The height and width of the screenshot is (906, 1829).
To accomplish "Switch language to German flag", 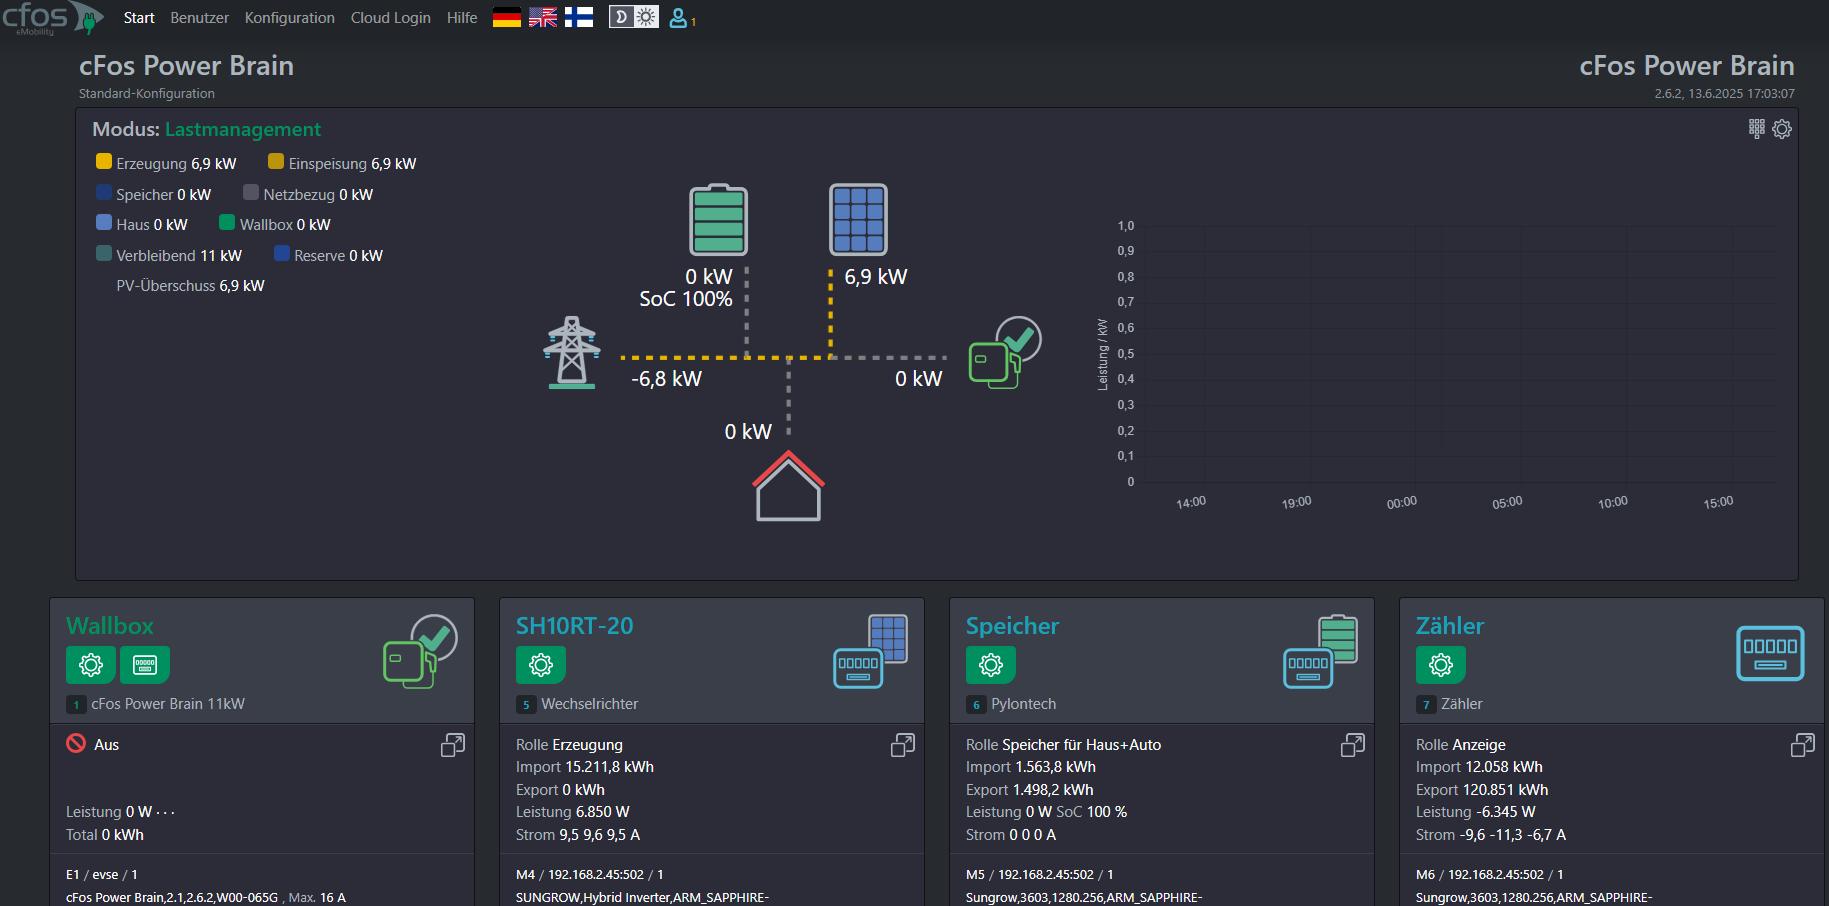I will tap(507, 17).
